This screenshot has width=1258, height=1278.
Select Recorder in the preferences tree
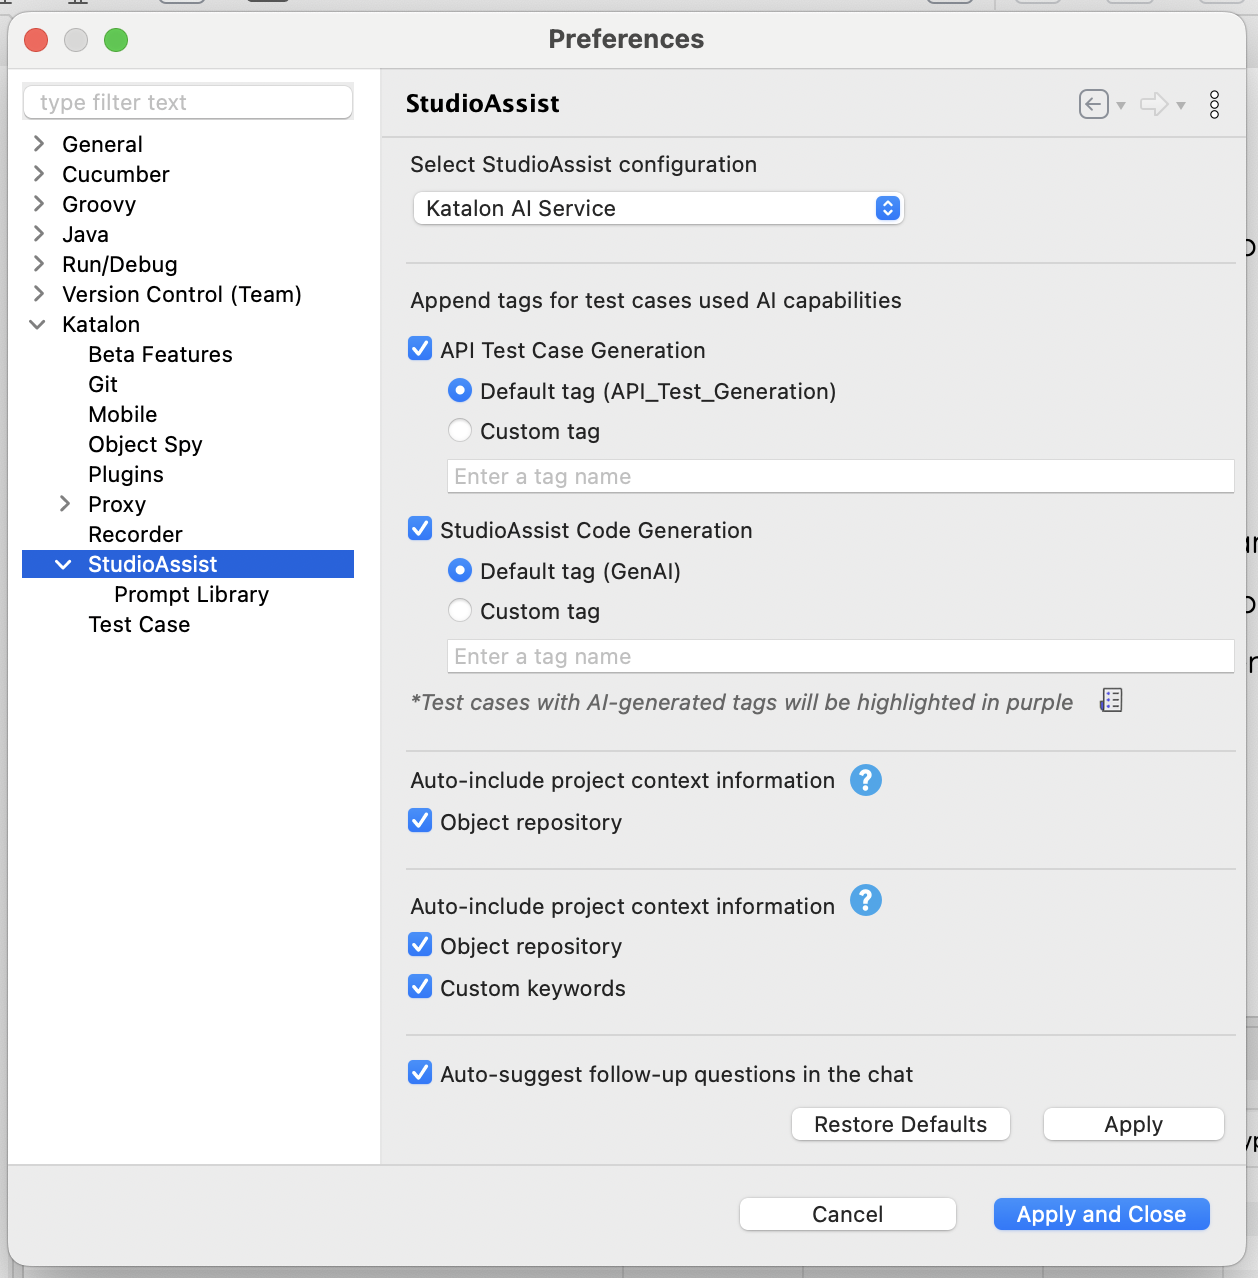coord(135,534)
